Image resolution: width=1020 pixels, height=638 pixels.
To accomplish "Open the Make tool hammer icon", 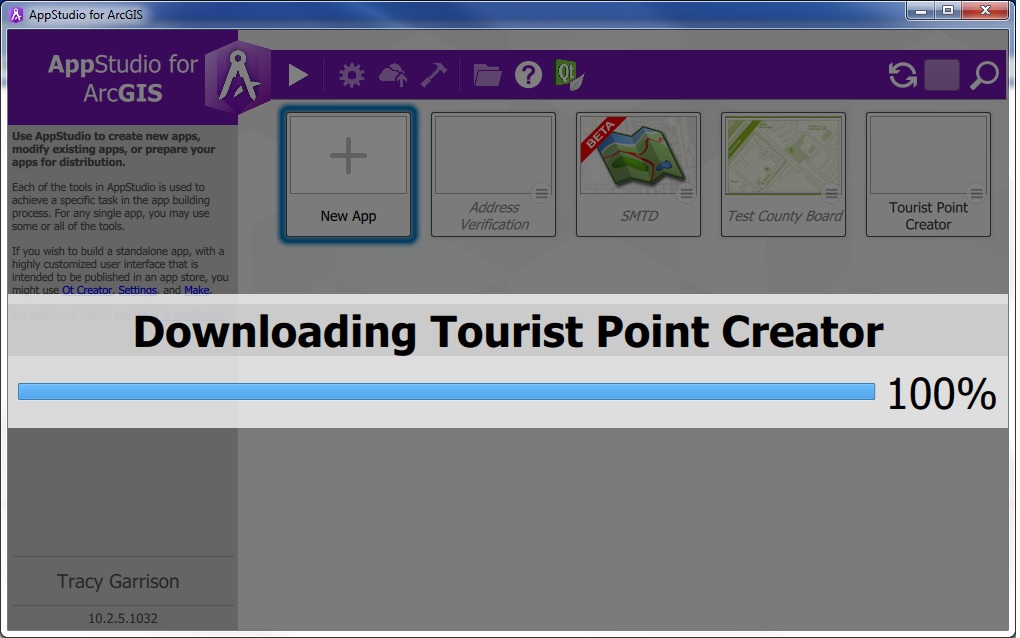I will point(434,75).
